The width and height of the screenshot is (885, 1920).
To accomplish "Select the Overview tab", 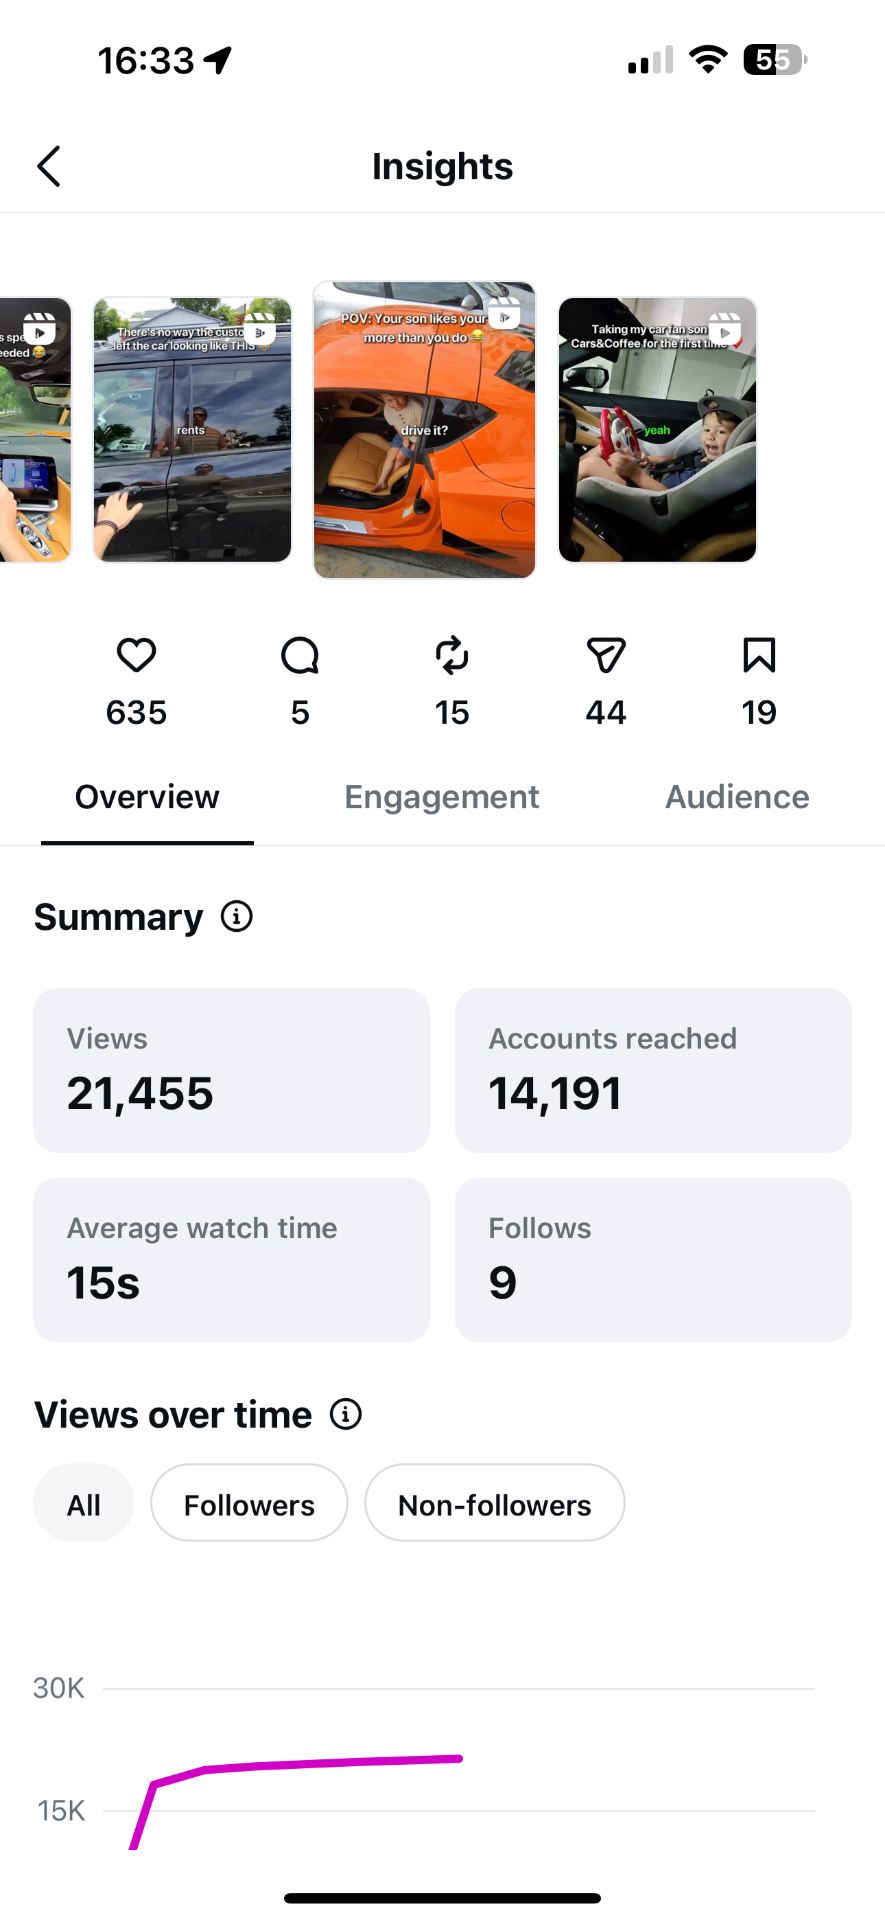I will [x=147, y=797].
